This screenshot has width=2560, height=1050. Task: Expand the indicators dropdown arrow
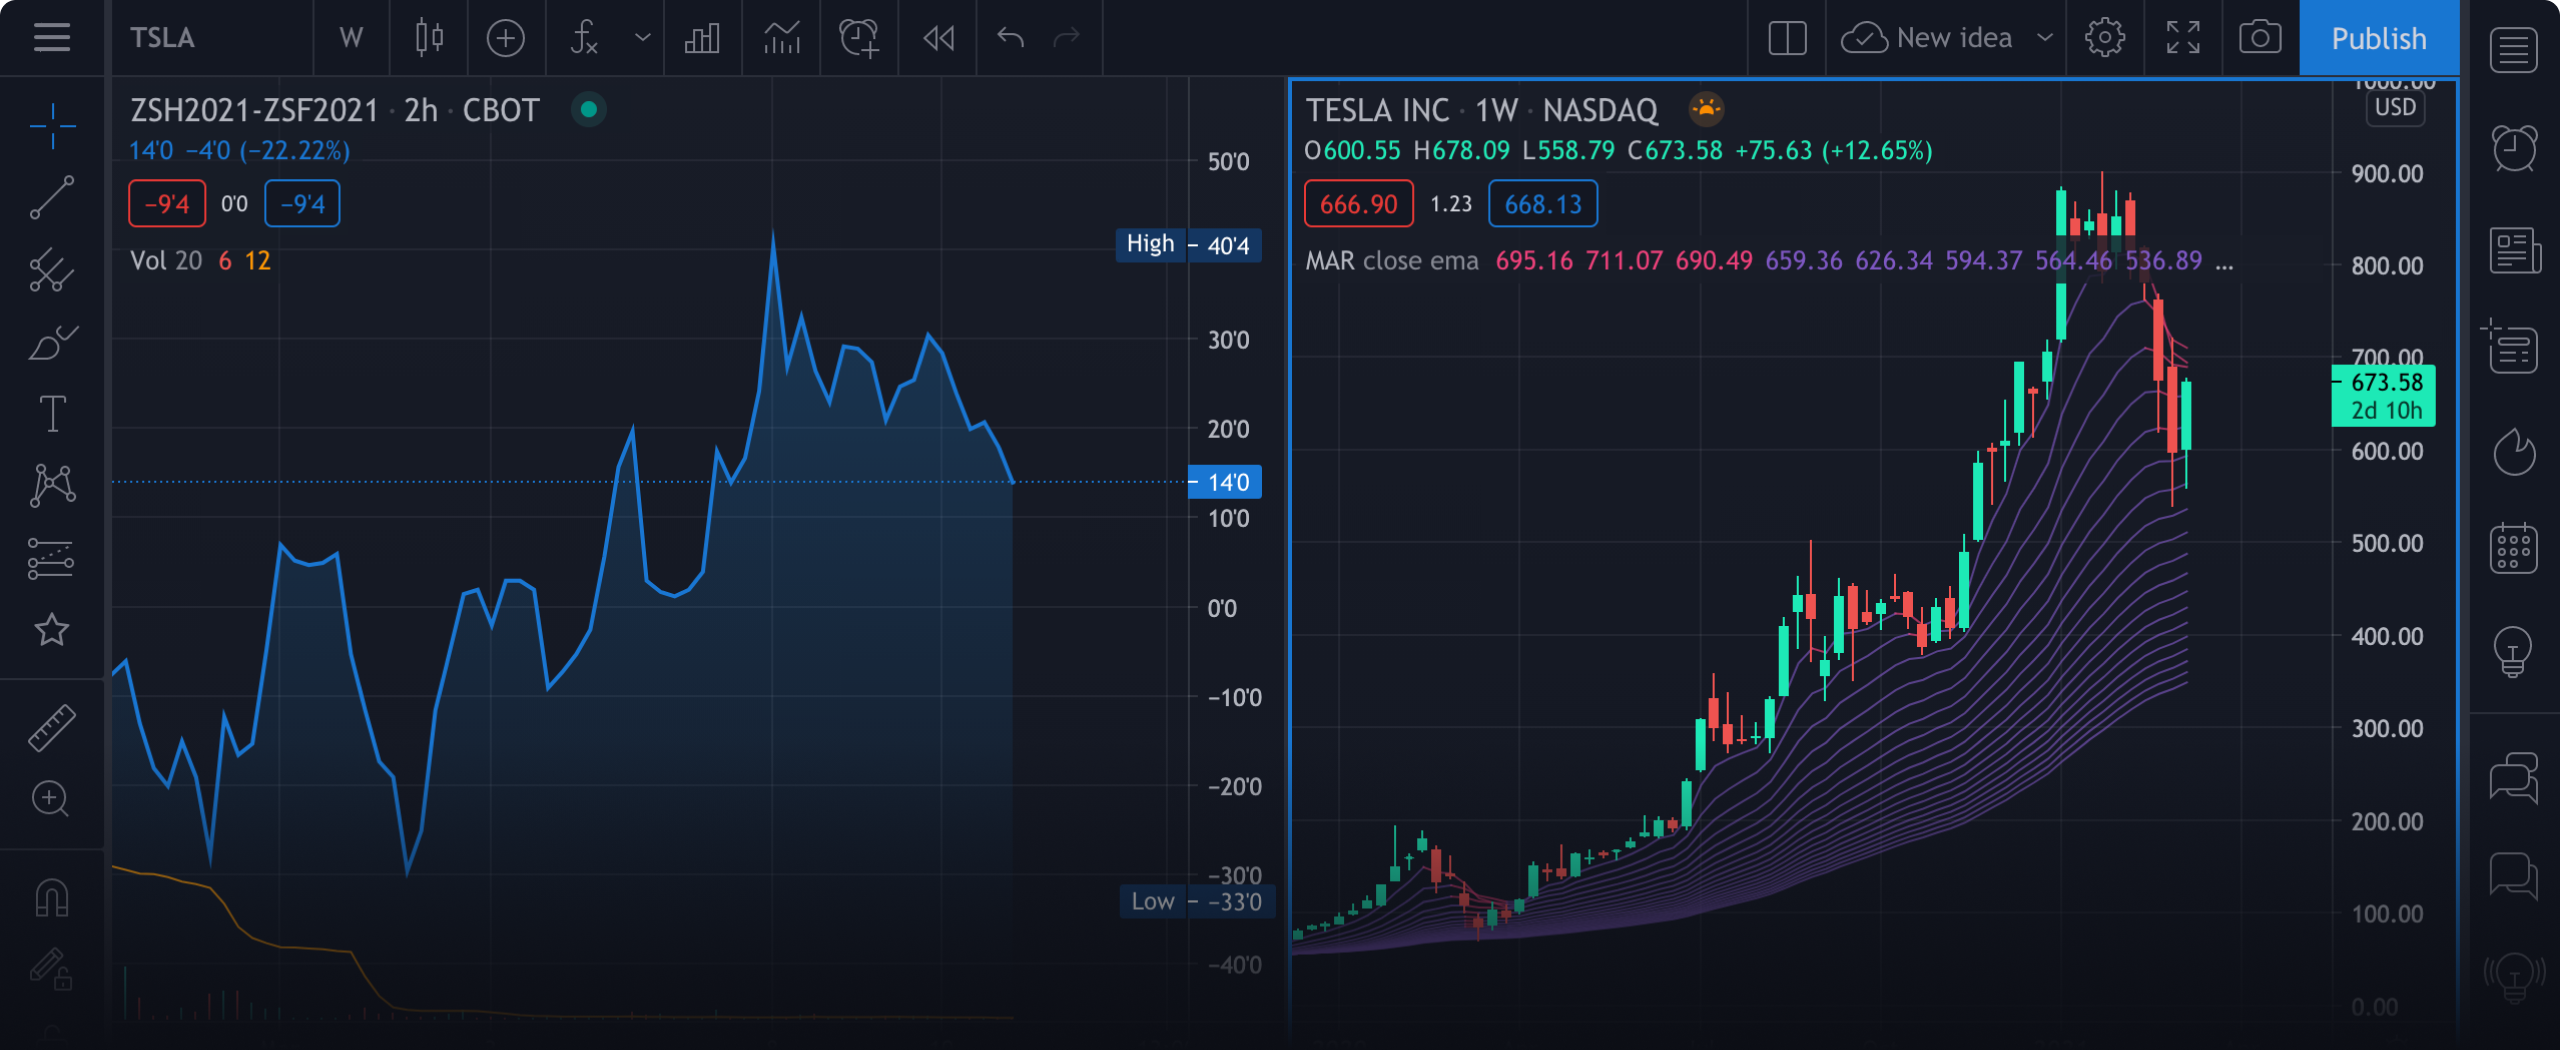coord(643,38)
